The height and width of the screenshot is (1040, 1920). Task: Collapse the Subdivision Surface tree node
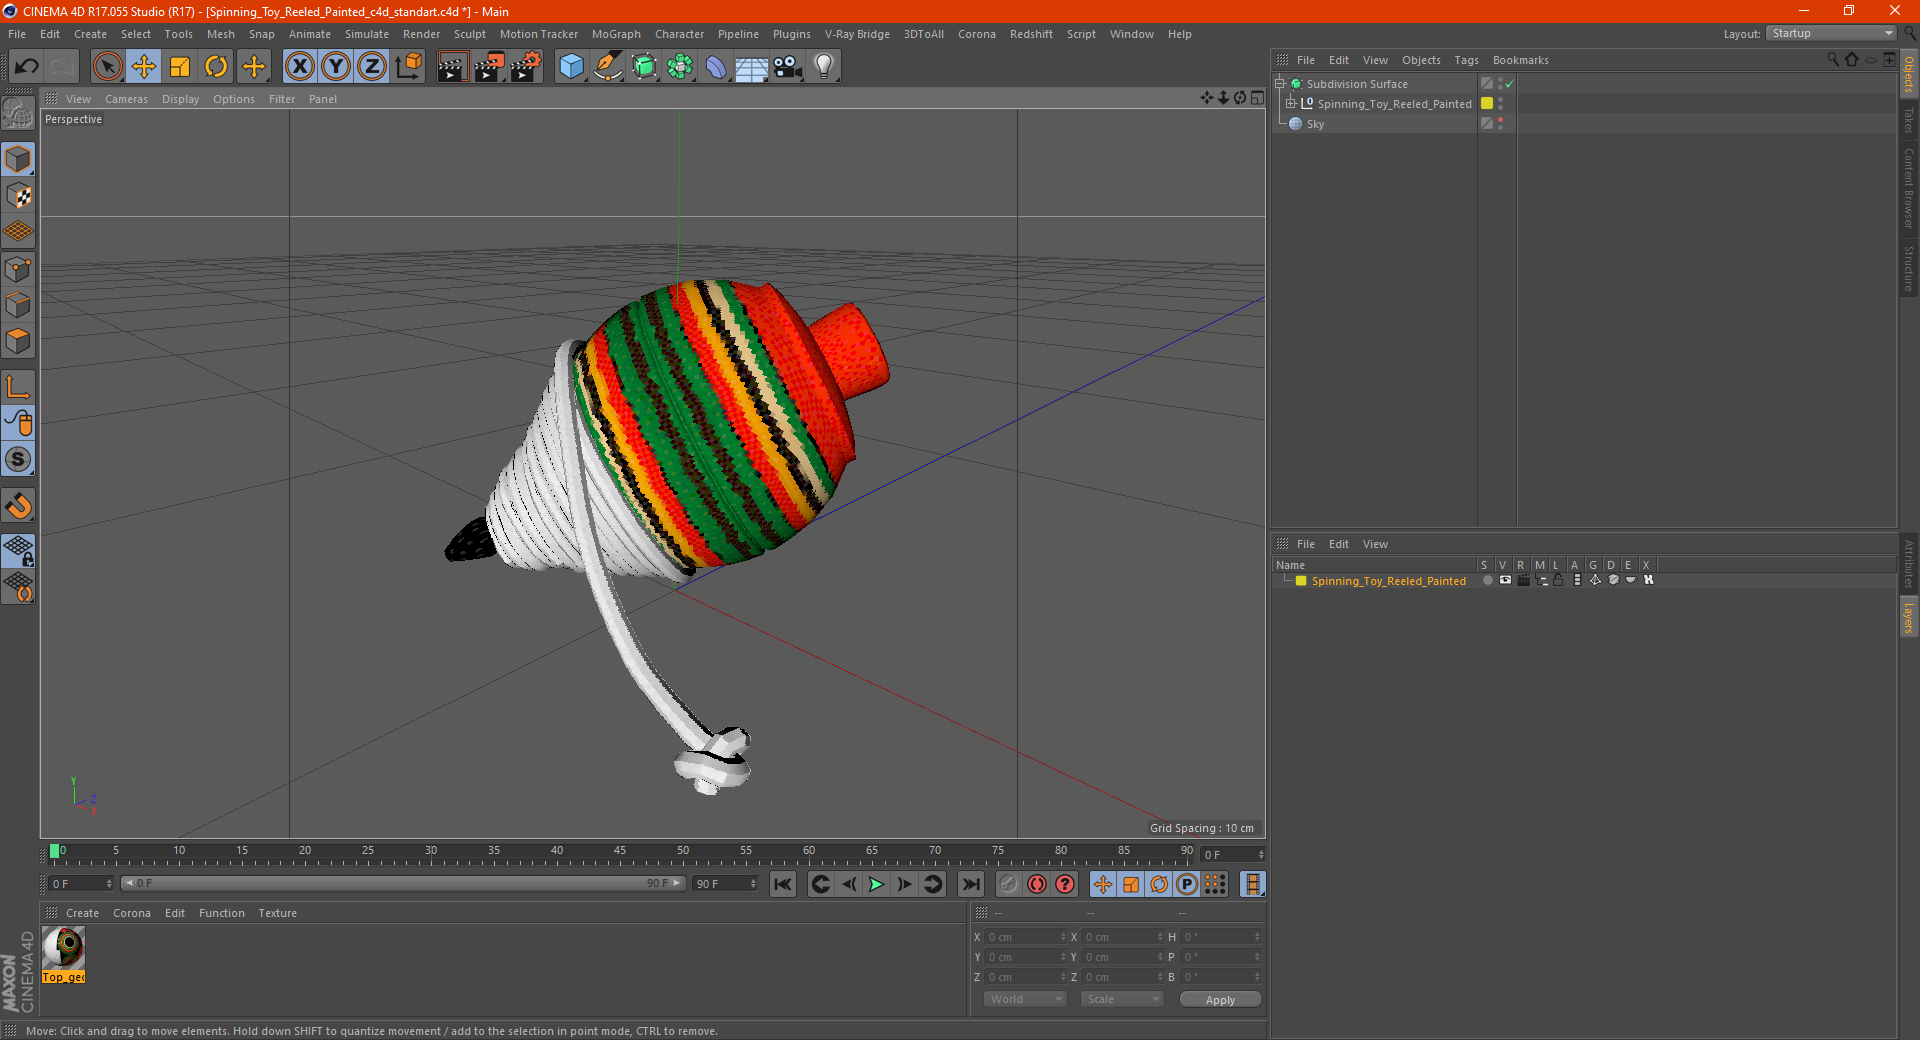pos(1279,84)
